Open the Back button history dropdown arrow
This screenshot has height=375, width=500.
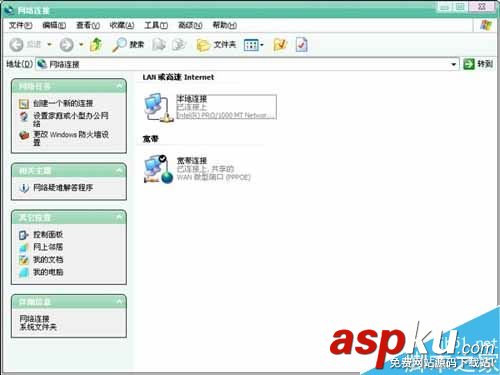[49, 44]
